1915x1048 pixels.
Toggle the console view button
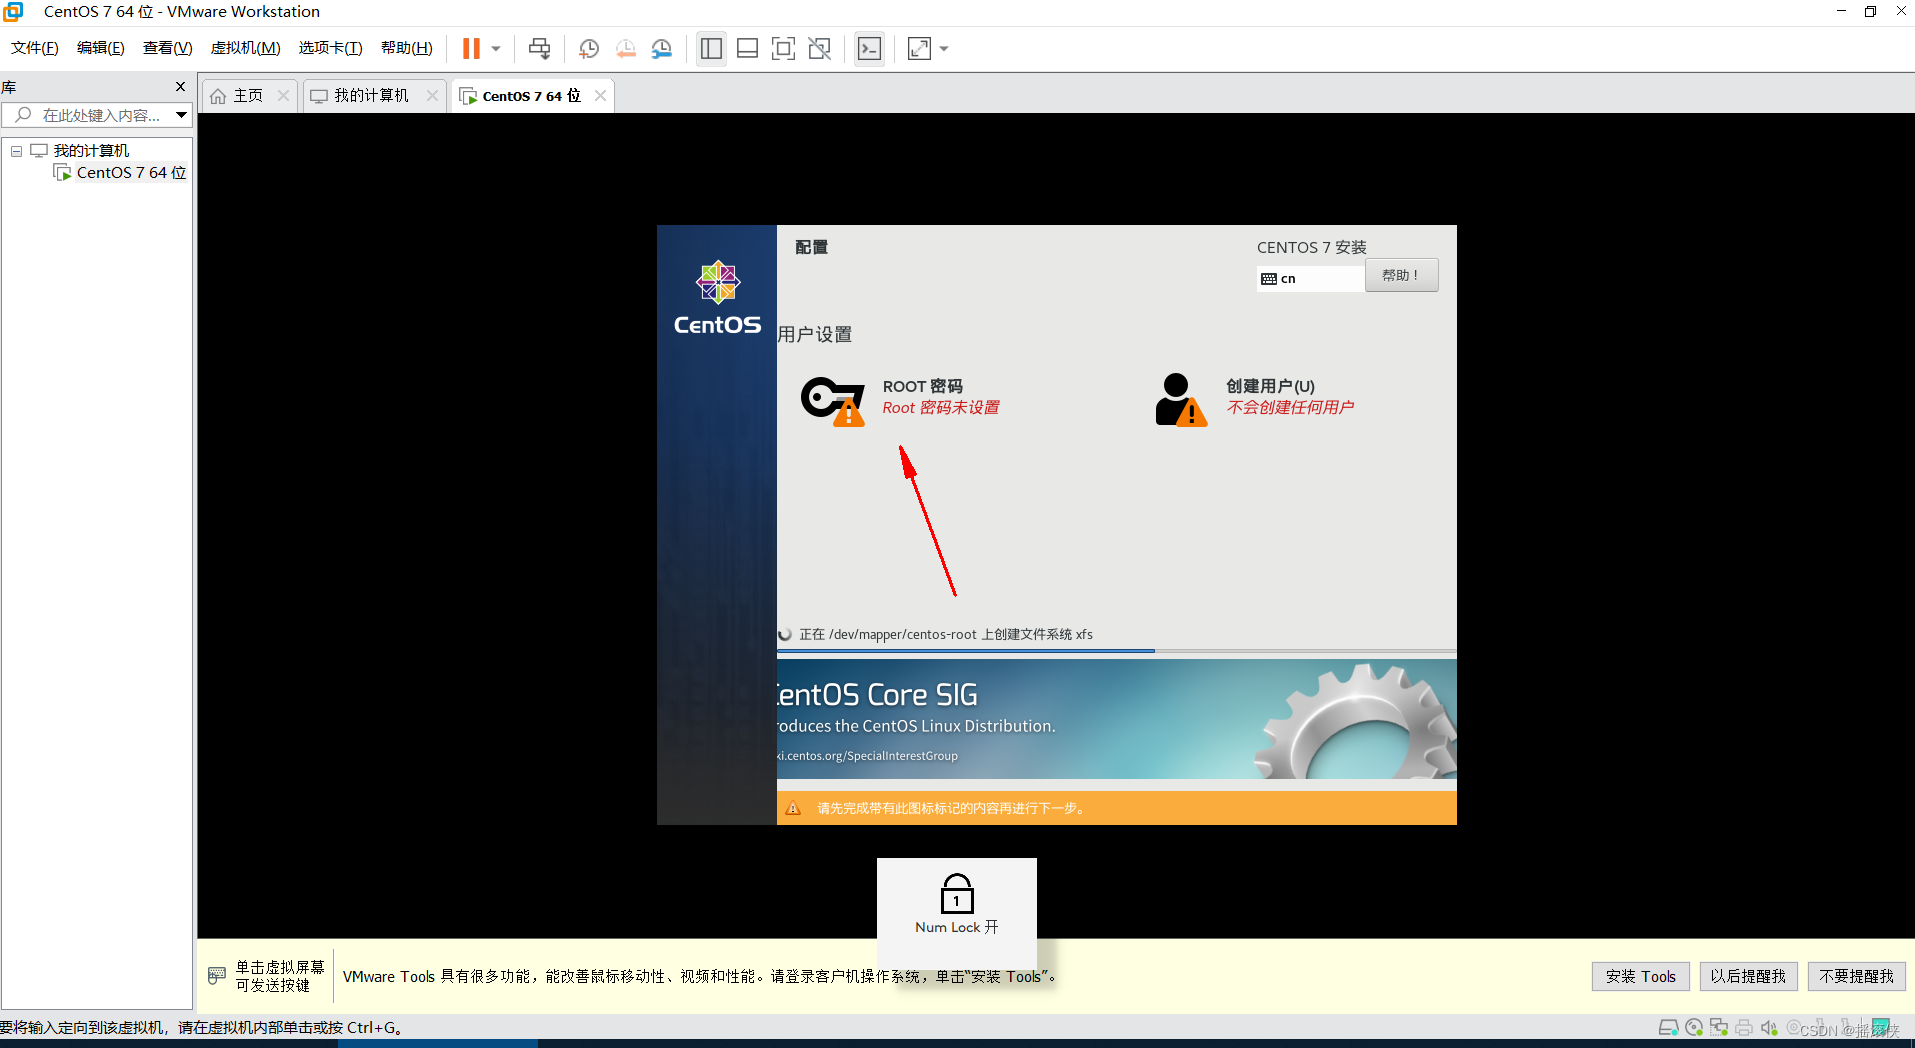point(870,48)
